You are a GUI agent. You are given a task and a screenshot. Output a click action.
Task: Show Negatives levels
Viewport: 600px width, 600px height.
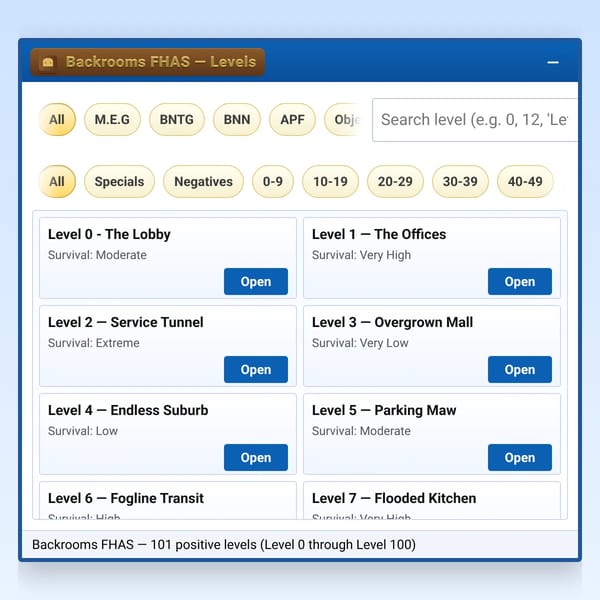click(203, 181)
